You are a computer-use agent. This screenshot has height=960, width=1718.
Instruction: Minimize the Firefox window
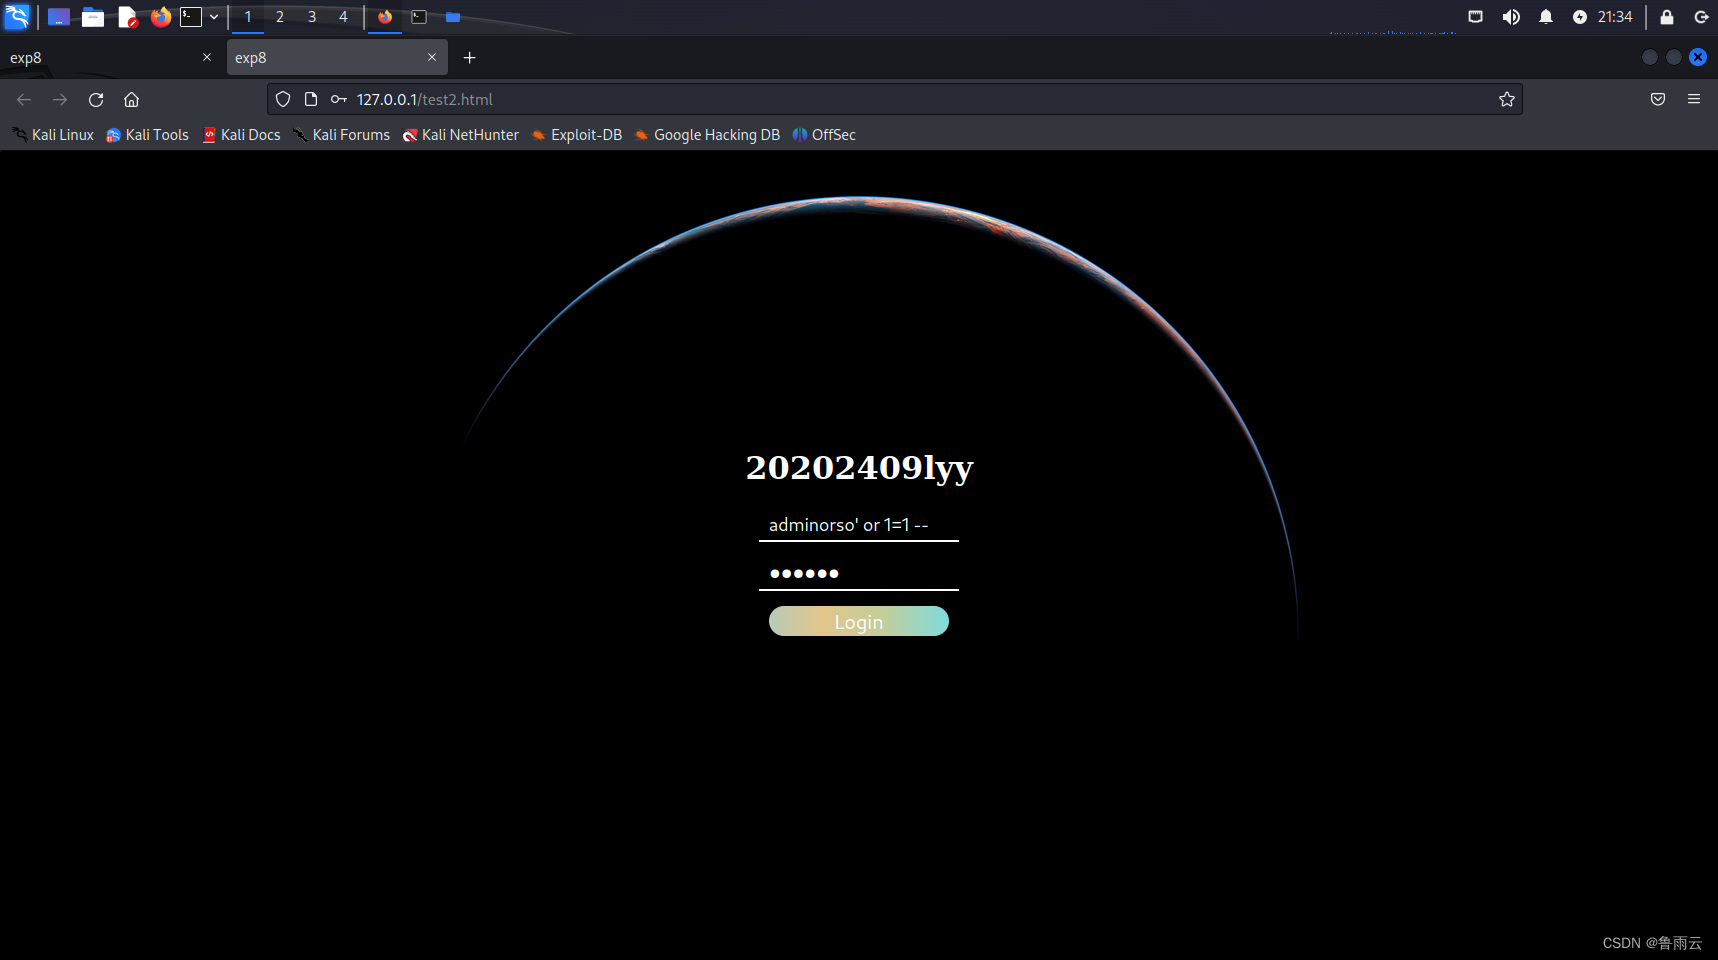tap(1650, 57)
